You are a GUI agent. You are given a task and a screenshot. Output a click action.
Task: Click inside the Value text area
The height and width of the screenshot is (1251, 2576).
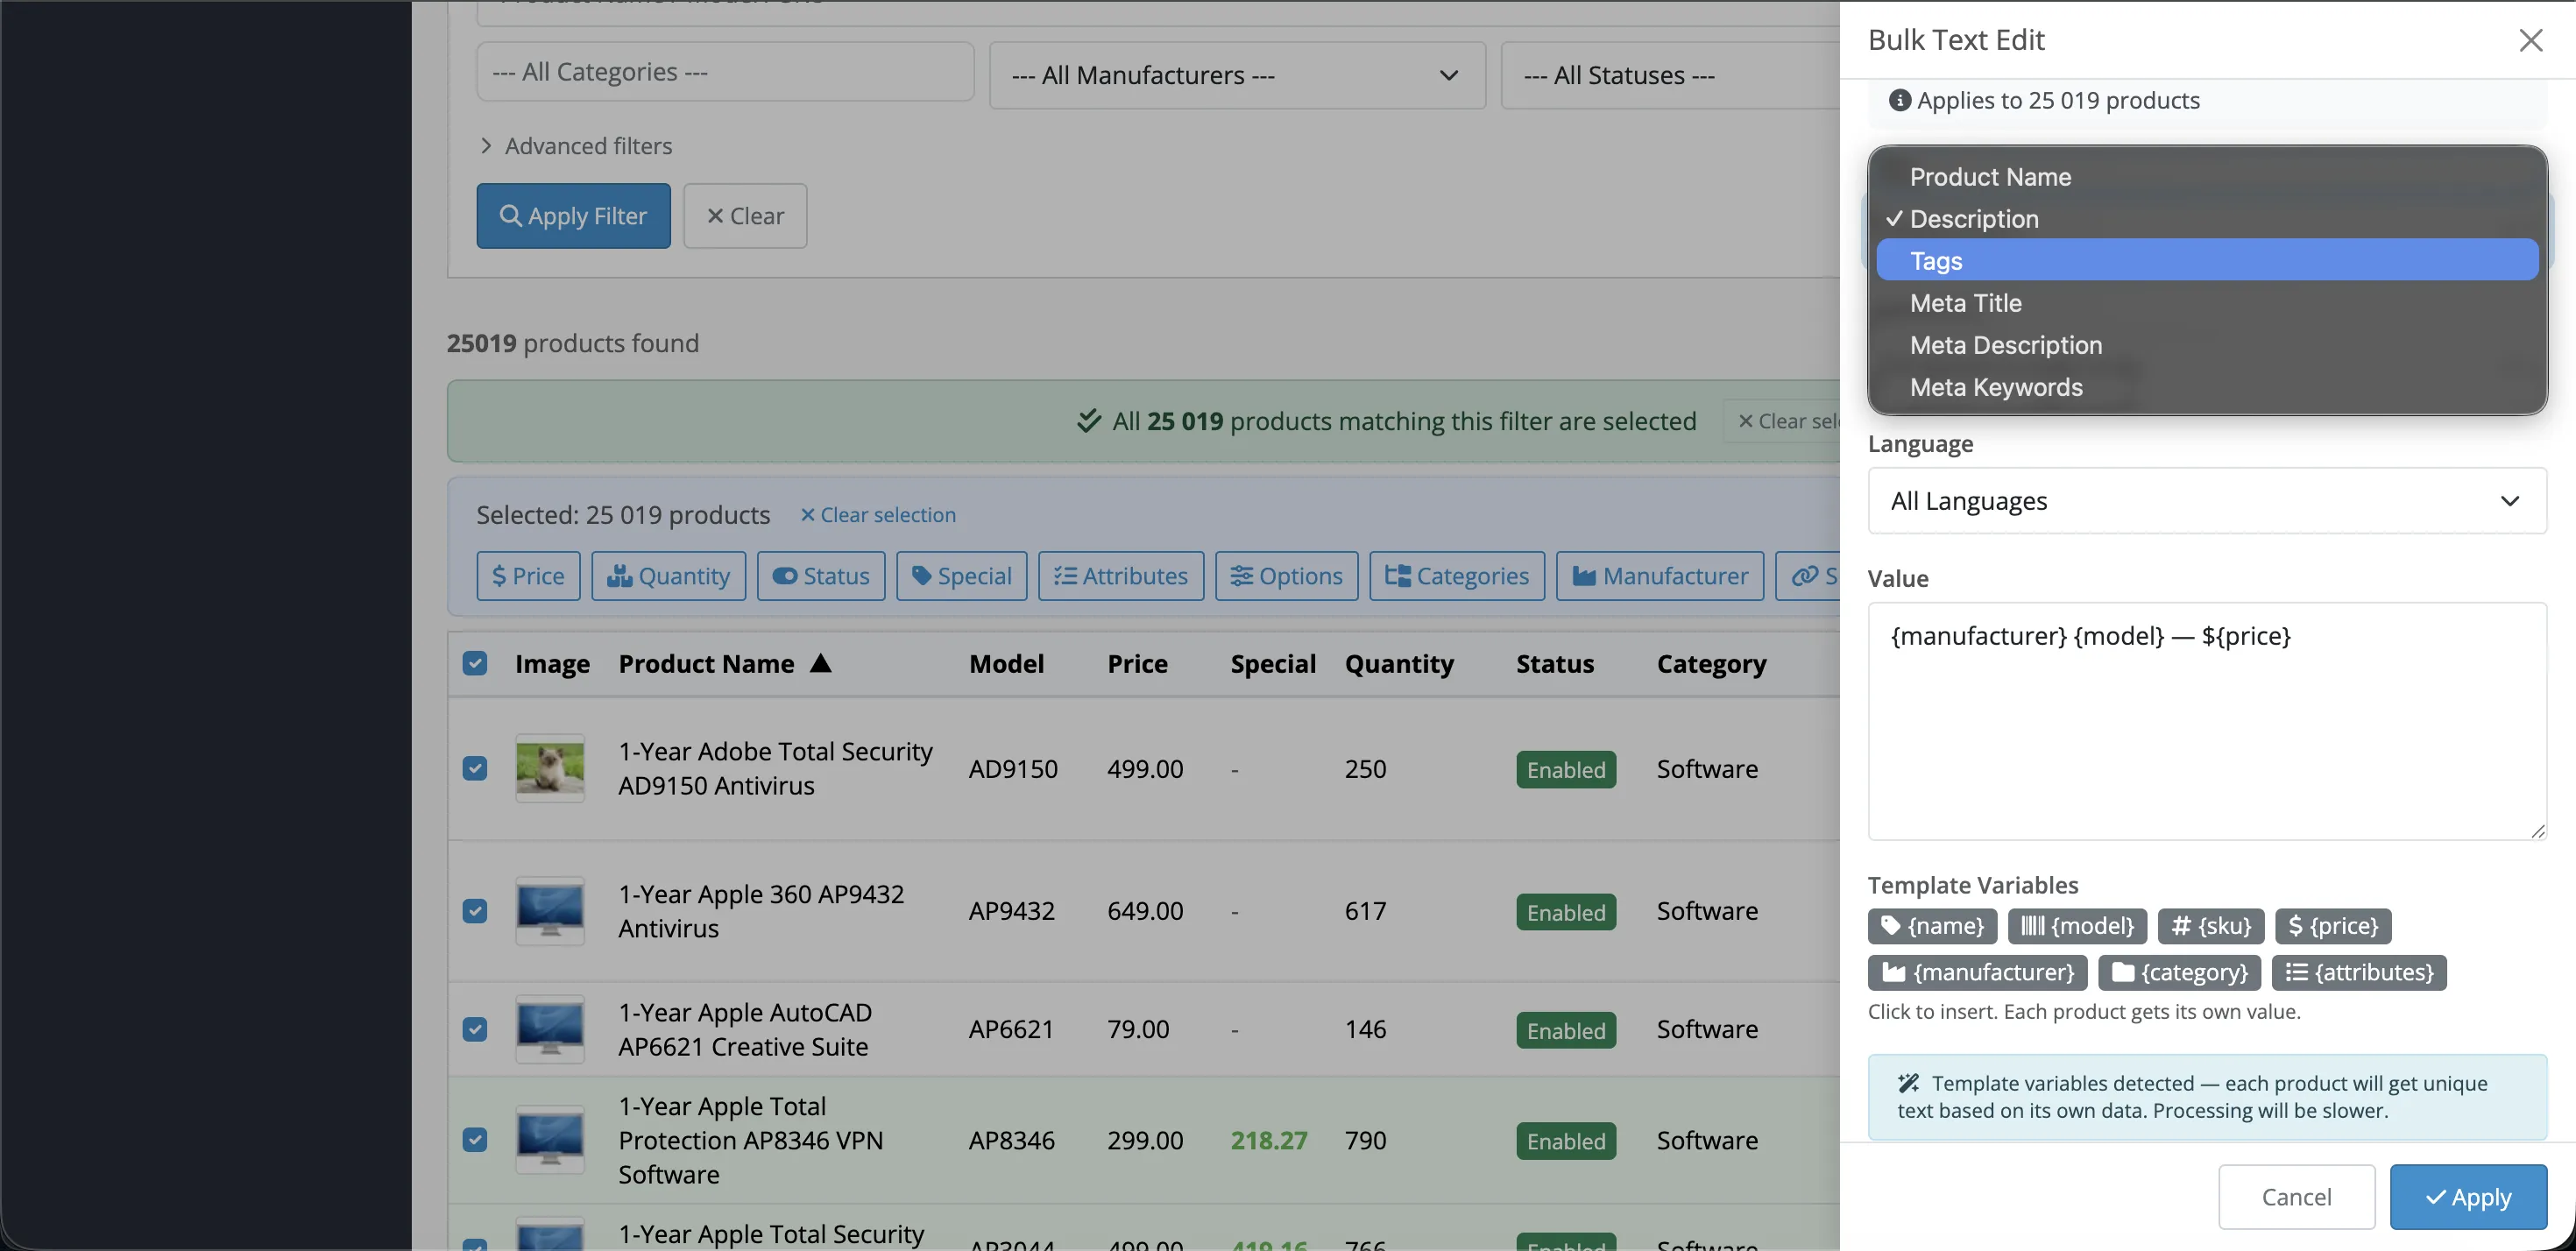coord(2207,721)
